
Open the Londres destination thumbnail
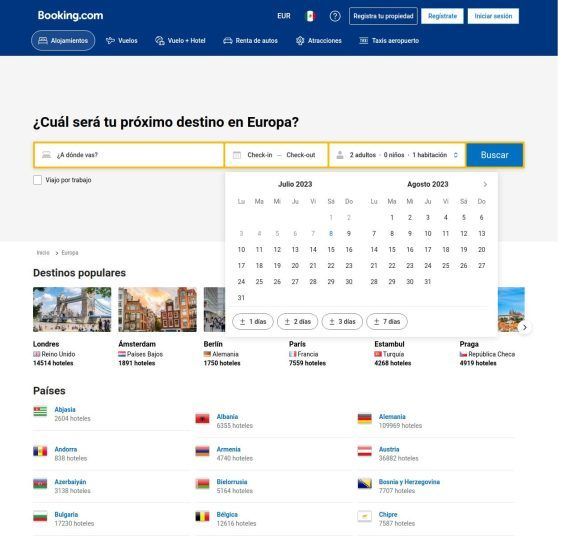pyautogui.click(x=72, y=309)
